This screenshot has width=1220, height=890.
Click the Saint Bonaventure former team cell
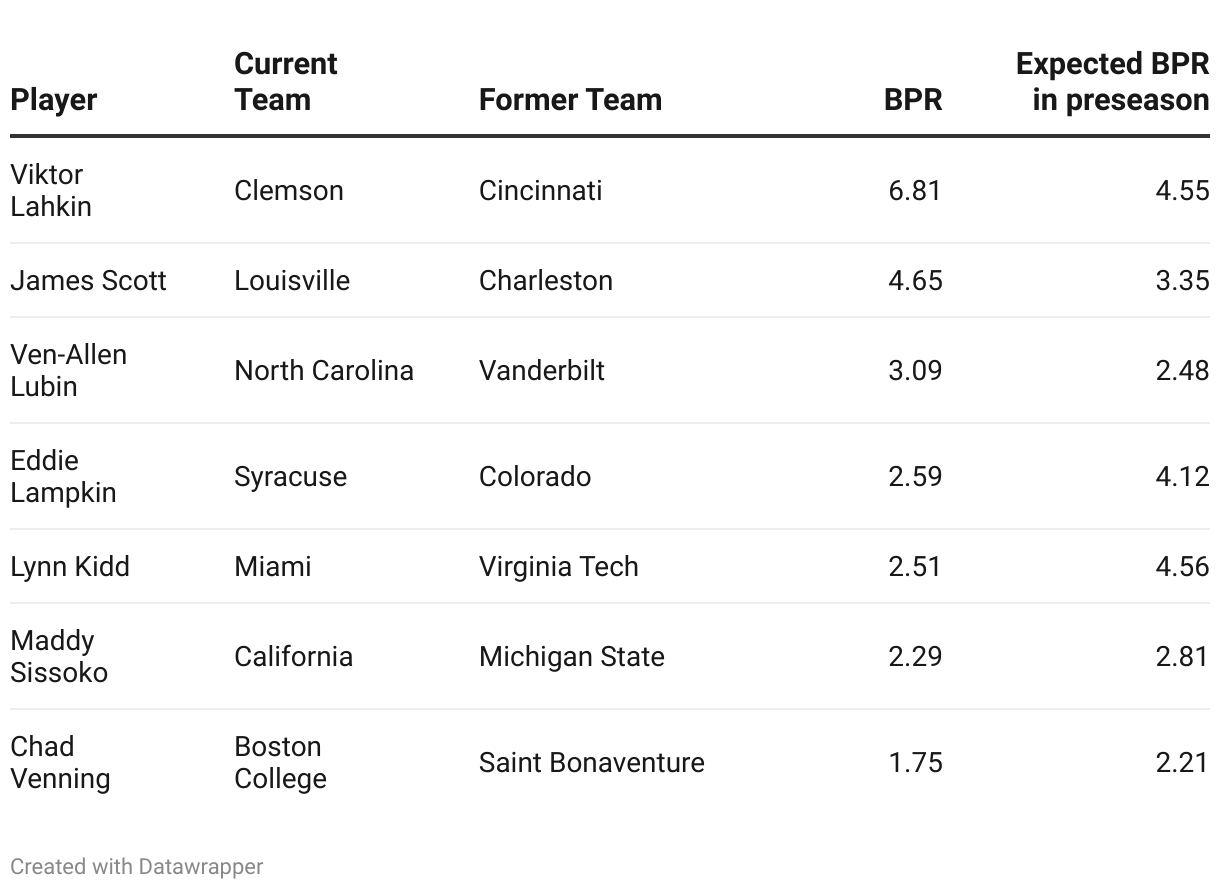pyautogui.click(x=592, y=762)
